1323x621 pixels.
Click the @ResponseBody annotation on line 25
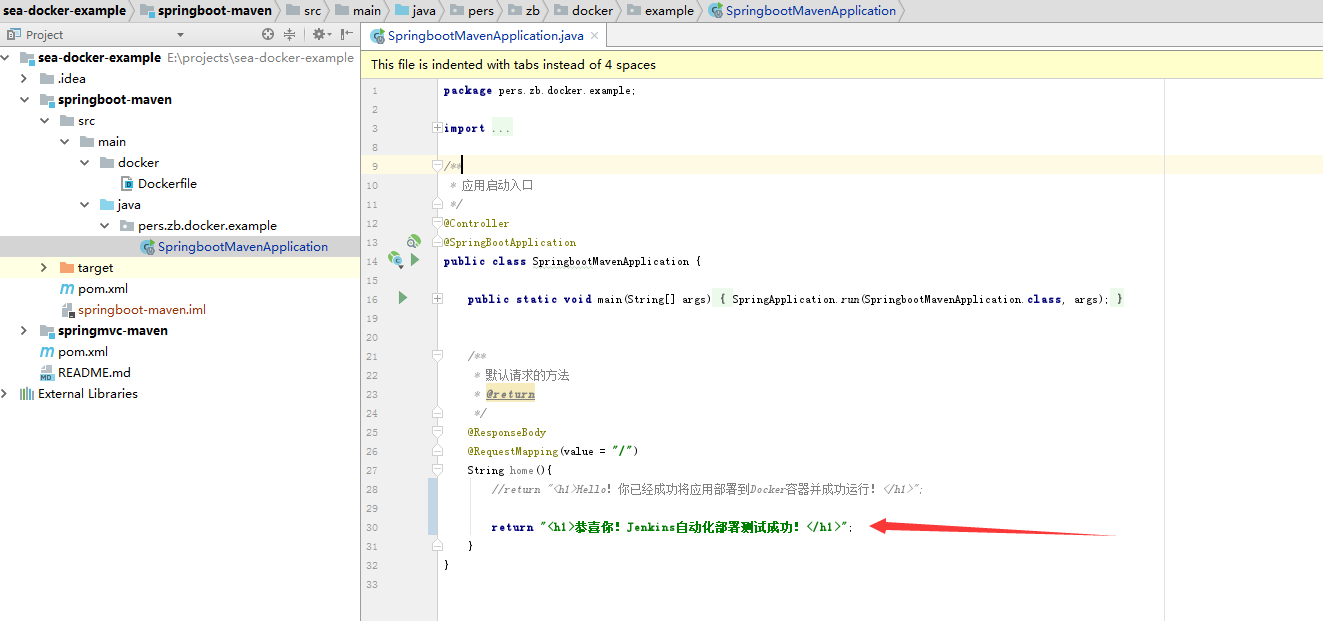[x=507, y=432]
